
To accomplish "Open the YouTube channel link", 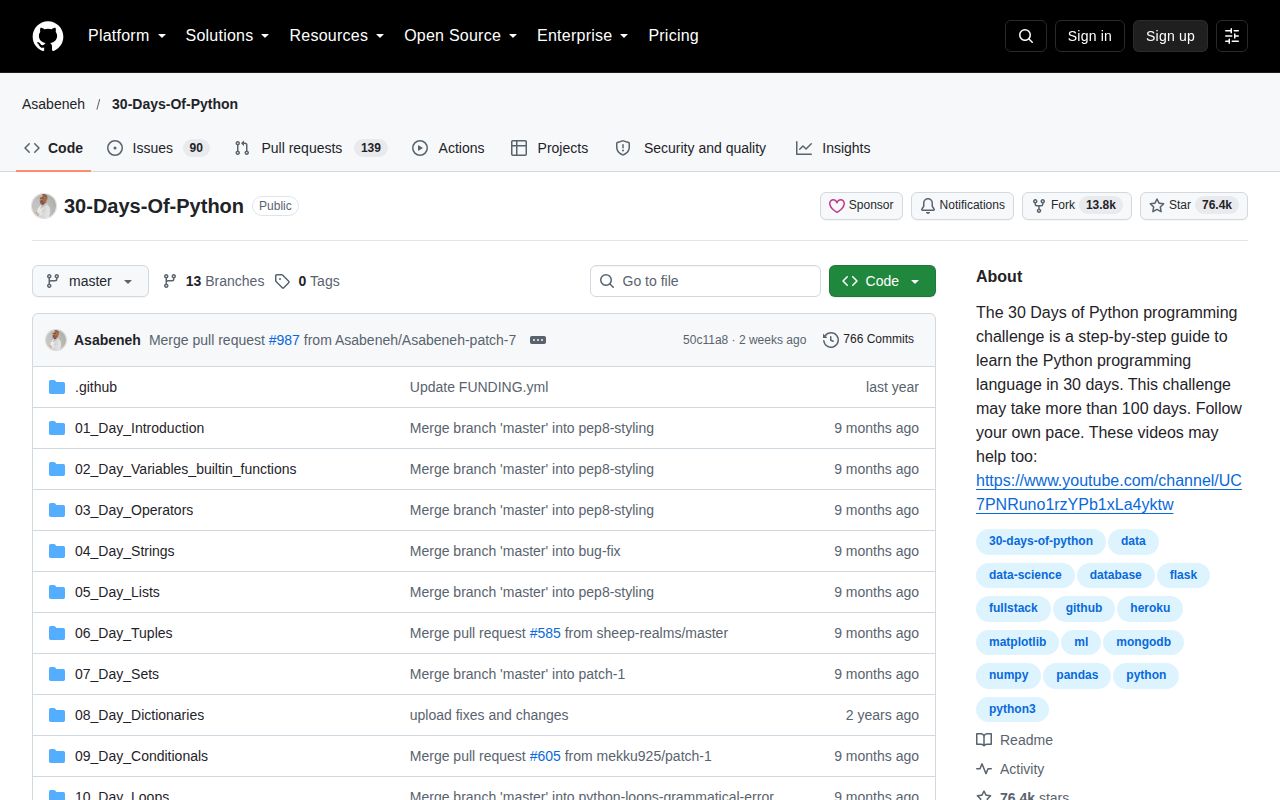I will [x=1109, y=493].
